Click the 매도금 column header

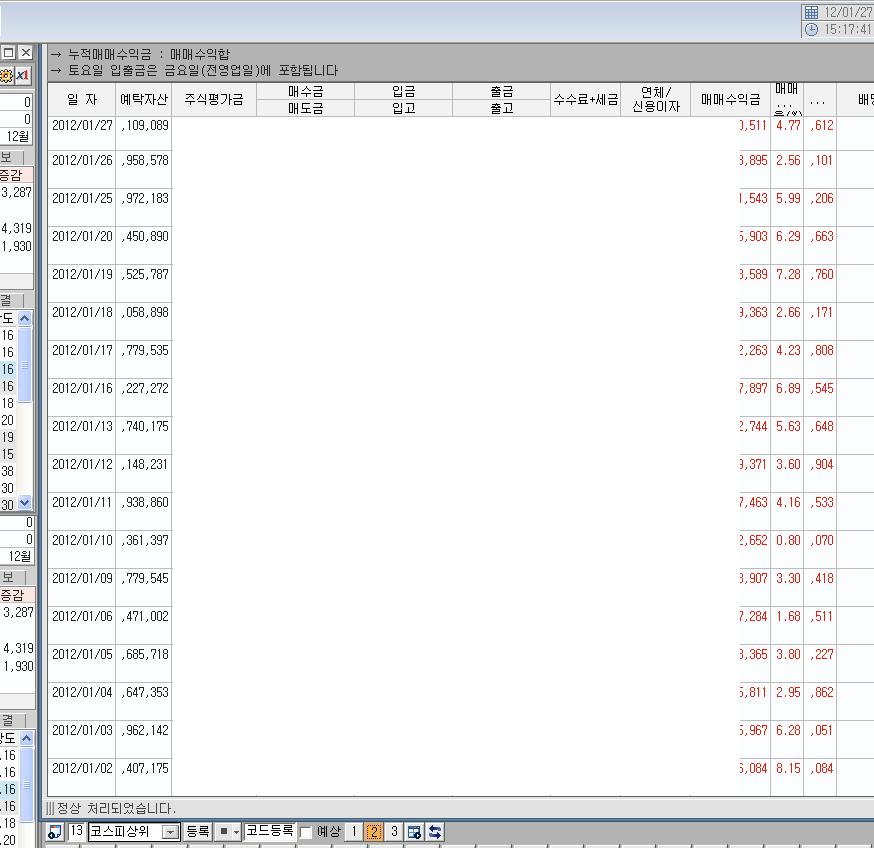[x=305, y=108]
